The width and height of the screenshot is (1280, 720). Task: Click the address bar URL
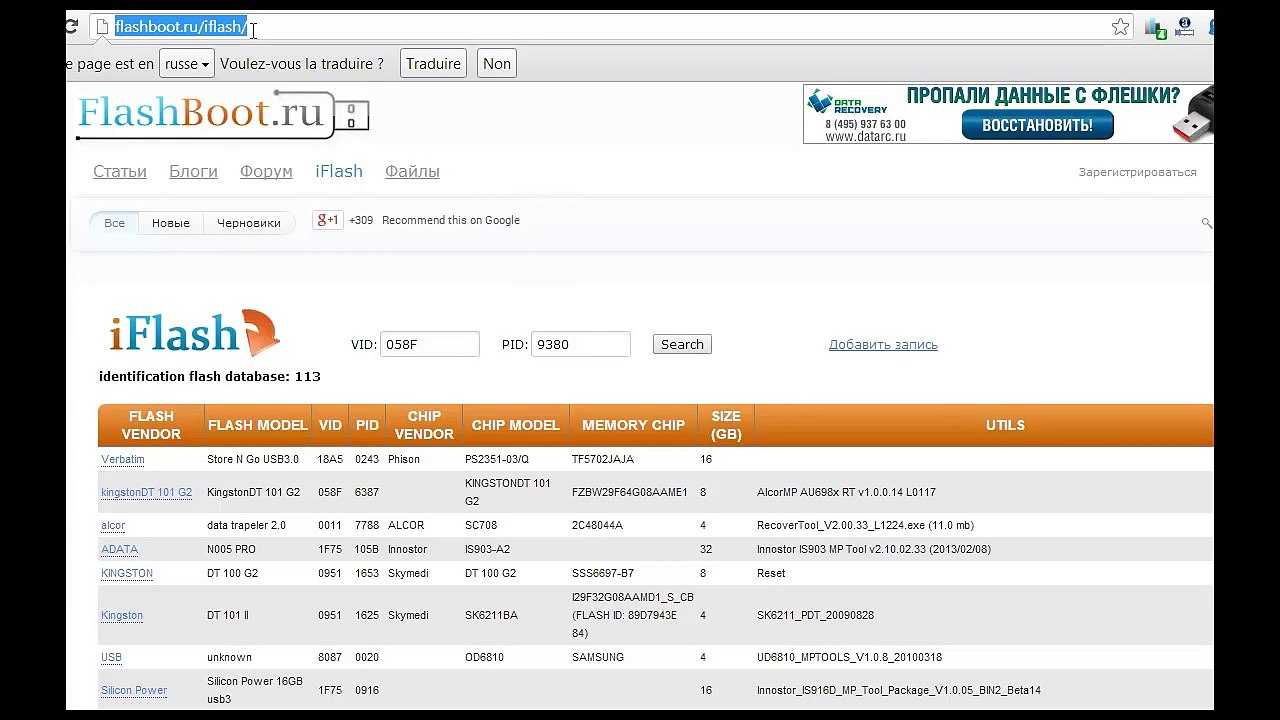[181, 27]
